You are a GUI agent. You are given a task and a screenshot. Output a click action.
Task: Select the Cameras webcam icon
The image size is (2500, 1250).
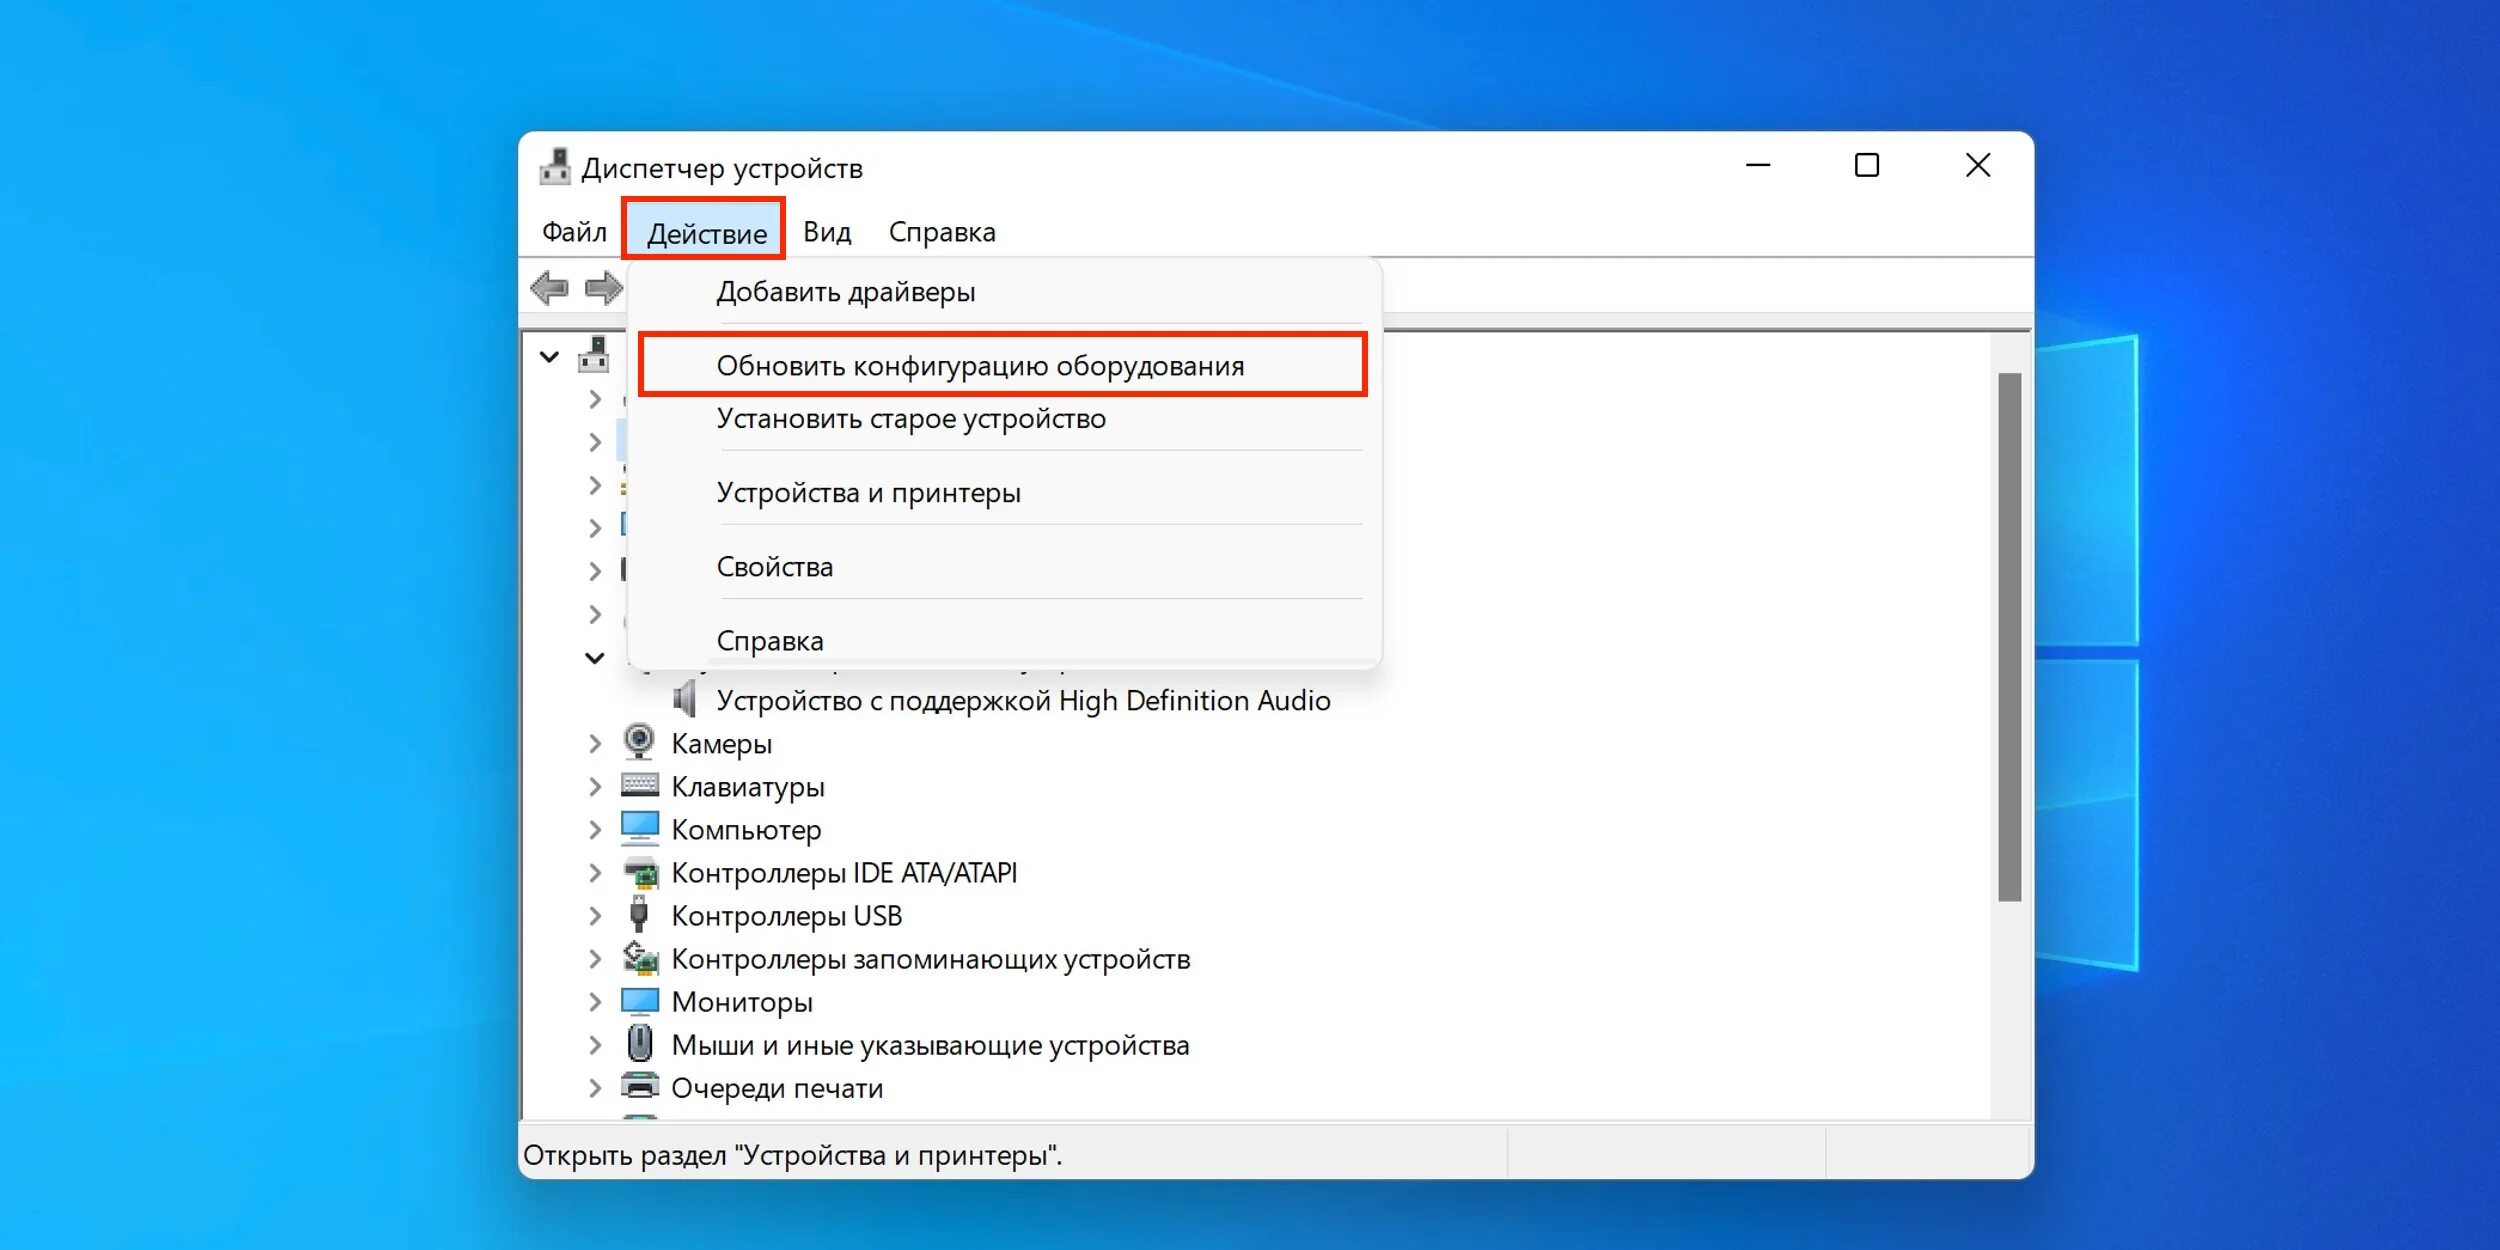click(x=639, y=743)
